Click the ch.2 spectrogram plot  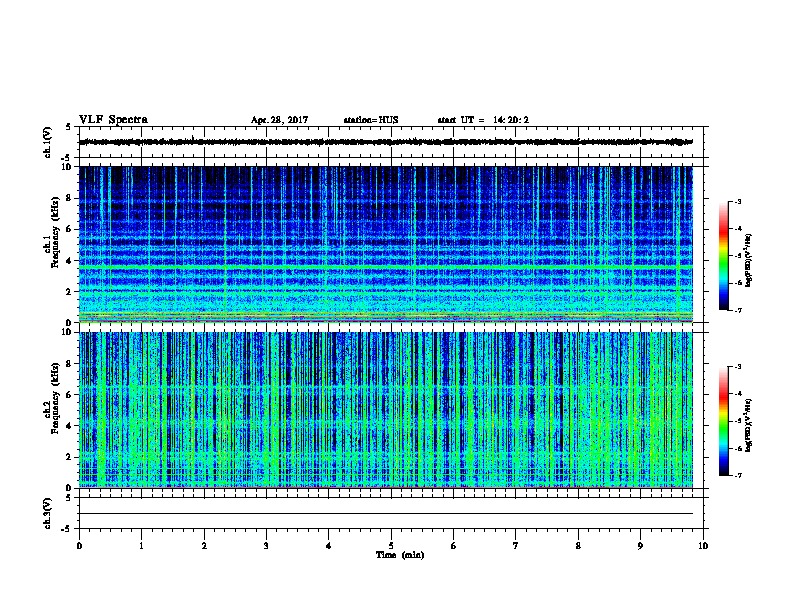point(386,410)
